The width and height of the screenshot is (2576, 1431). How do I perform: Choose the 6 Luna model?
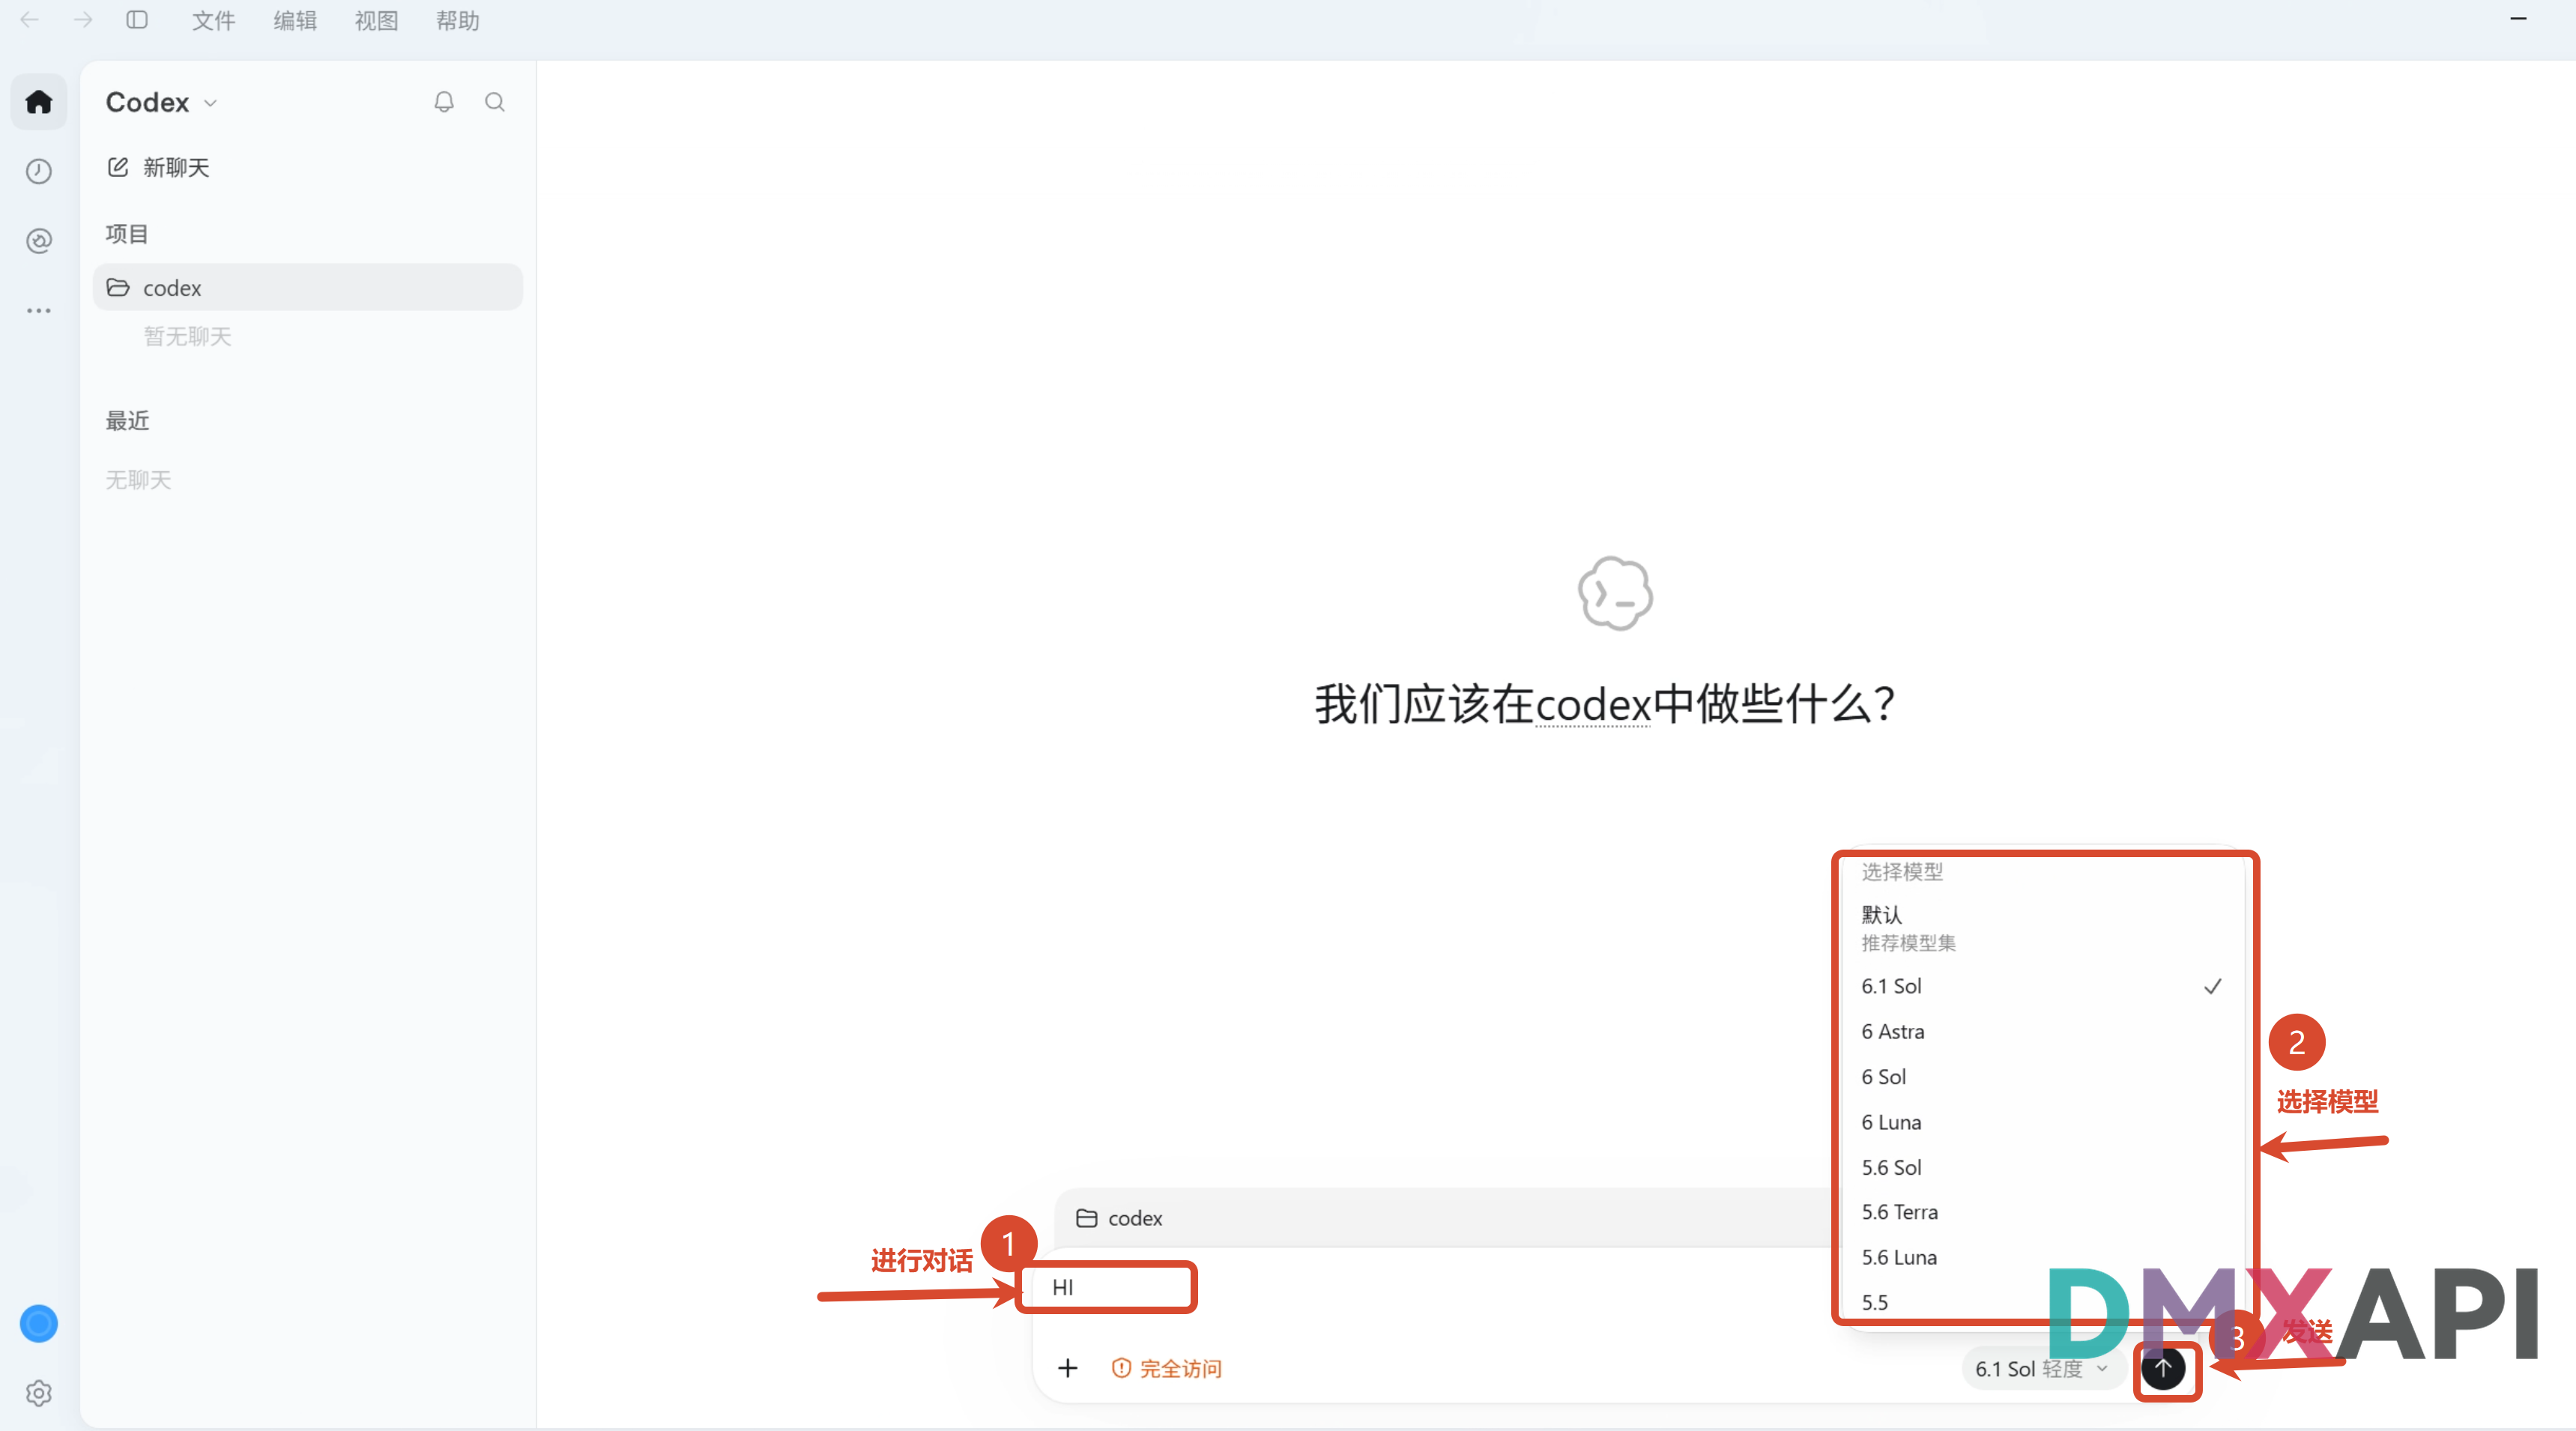[x=2041, y=1122]
